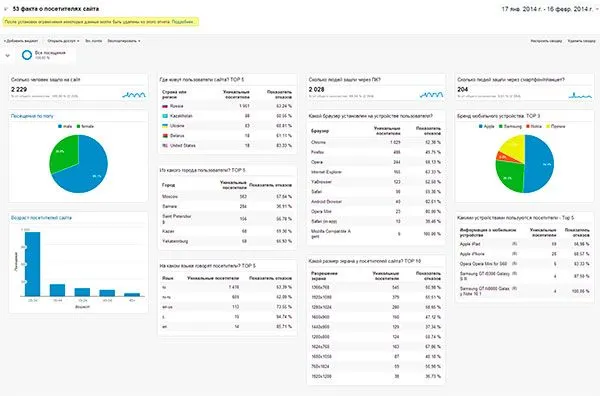Click the blue 'Все посещения' segment circle

(x=27, y=55)
